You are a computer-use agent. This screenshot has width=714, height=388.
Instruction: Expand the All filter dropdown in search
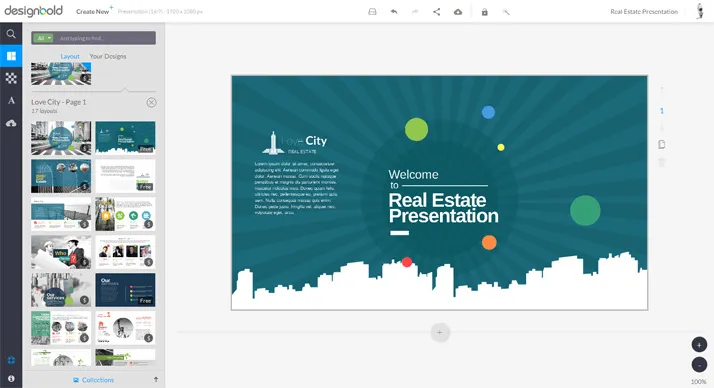click(x=43, y=38)
